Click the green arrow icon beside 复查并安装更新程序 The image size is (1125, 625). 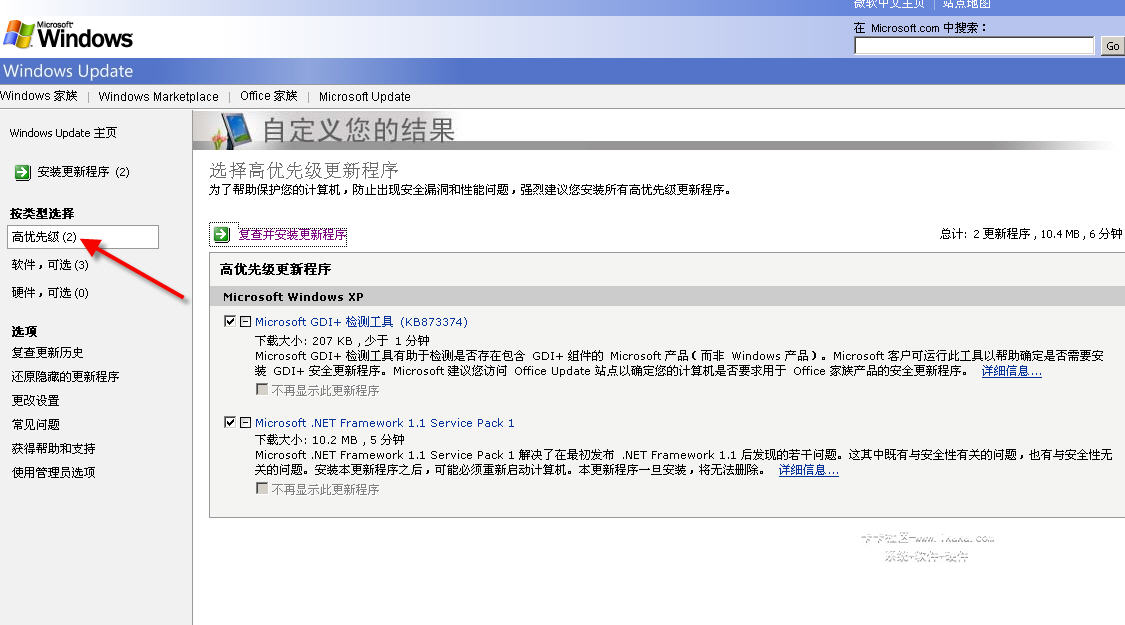click(222, 234)
